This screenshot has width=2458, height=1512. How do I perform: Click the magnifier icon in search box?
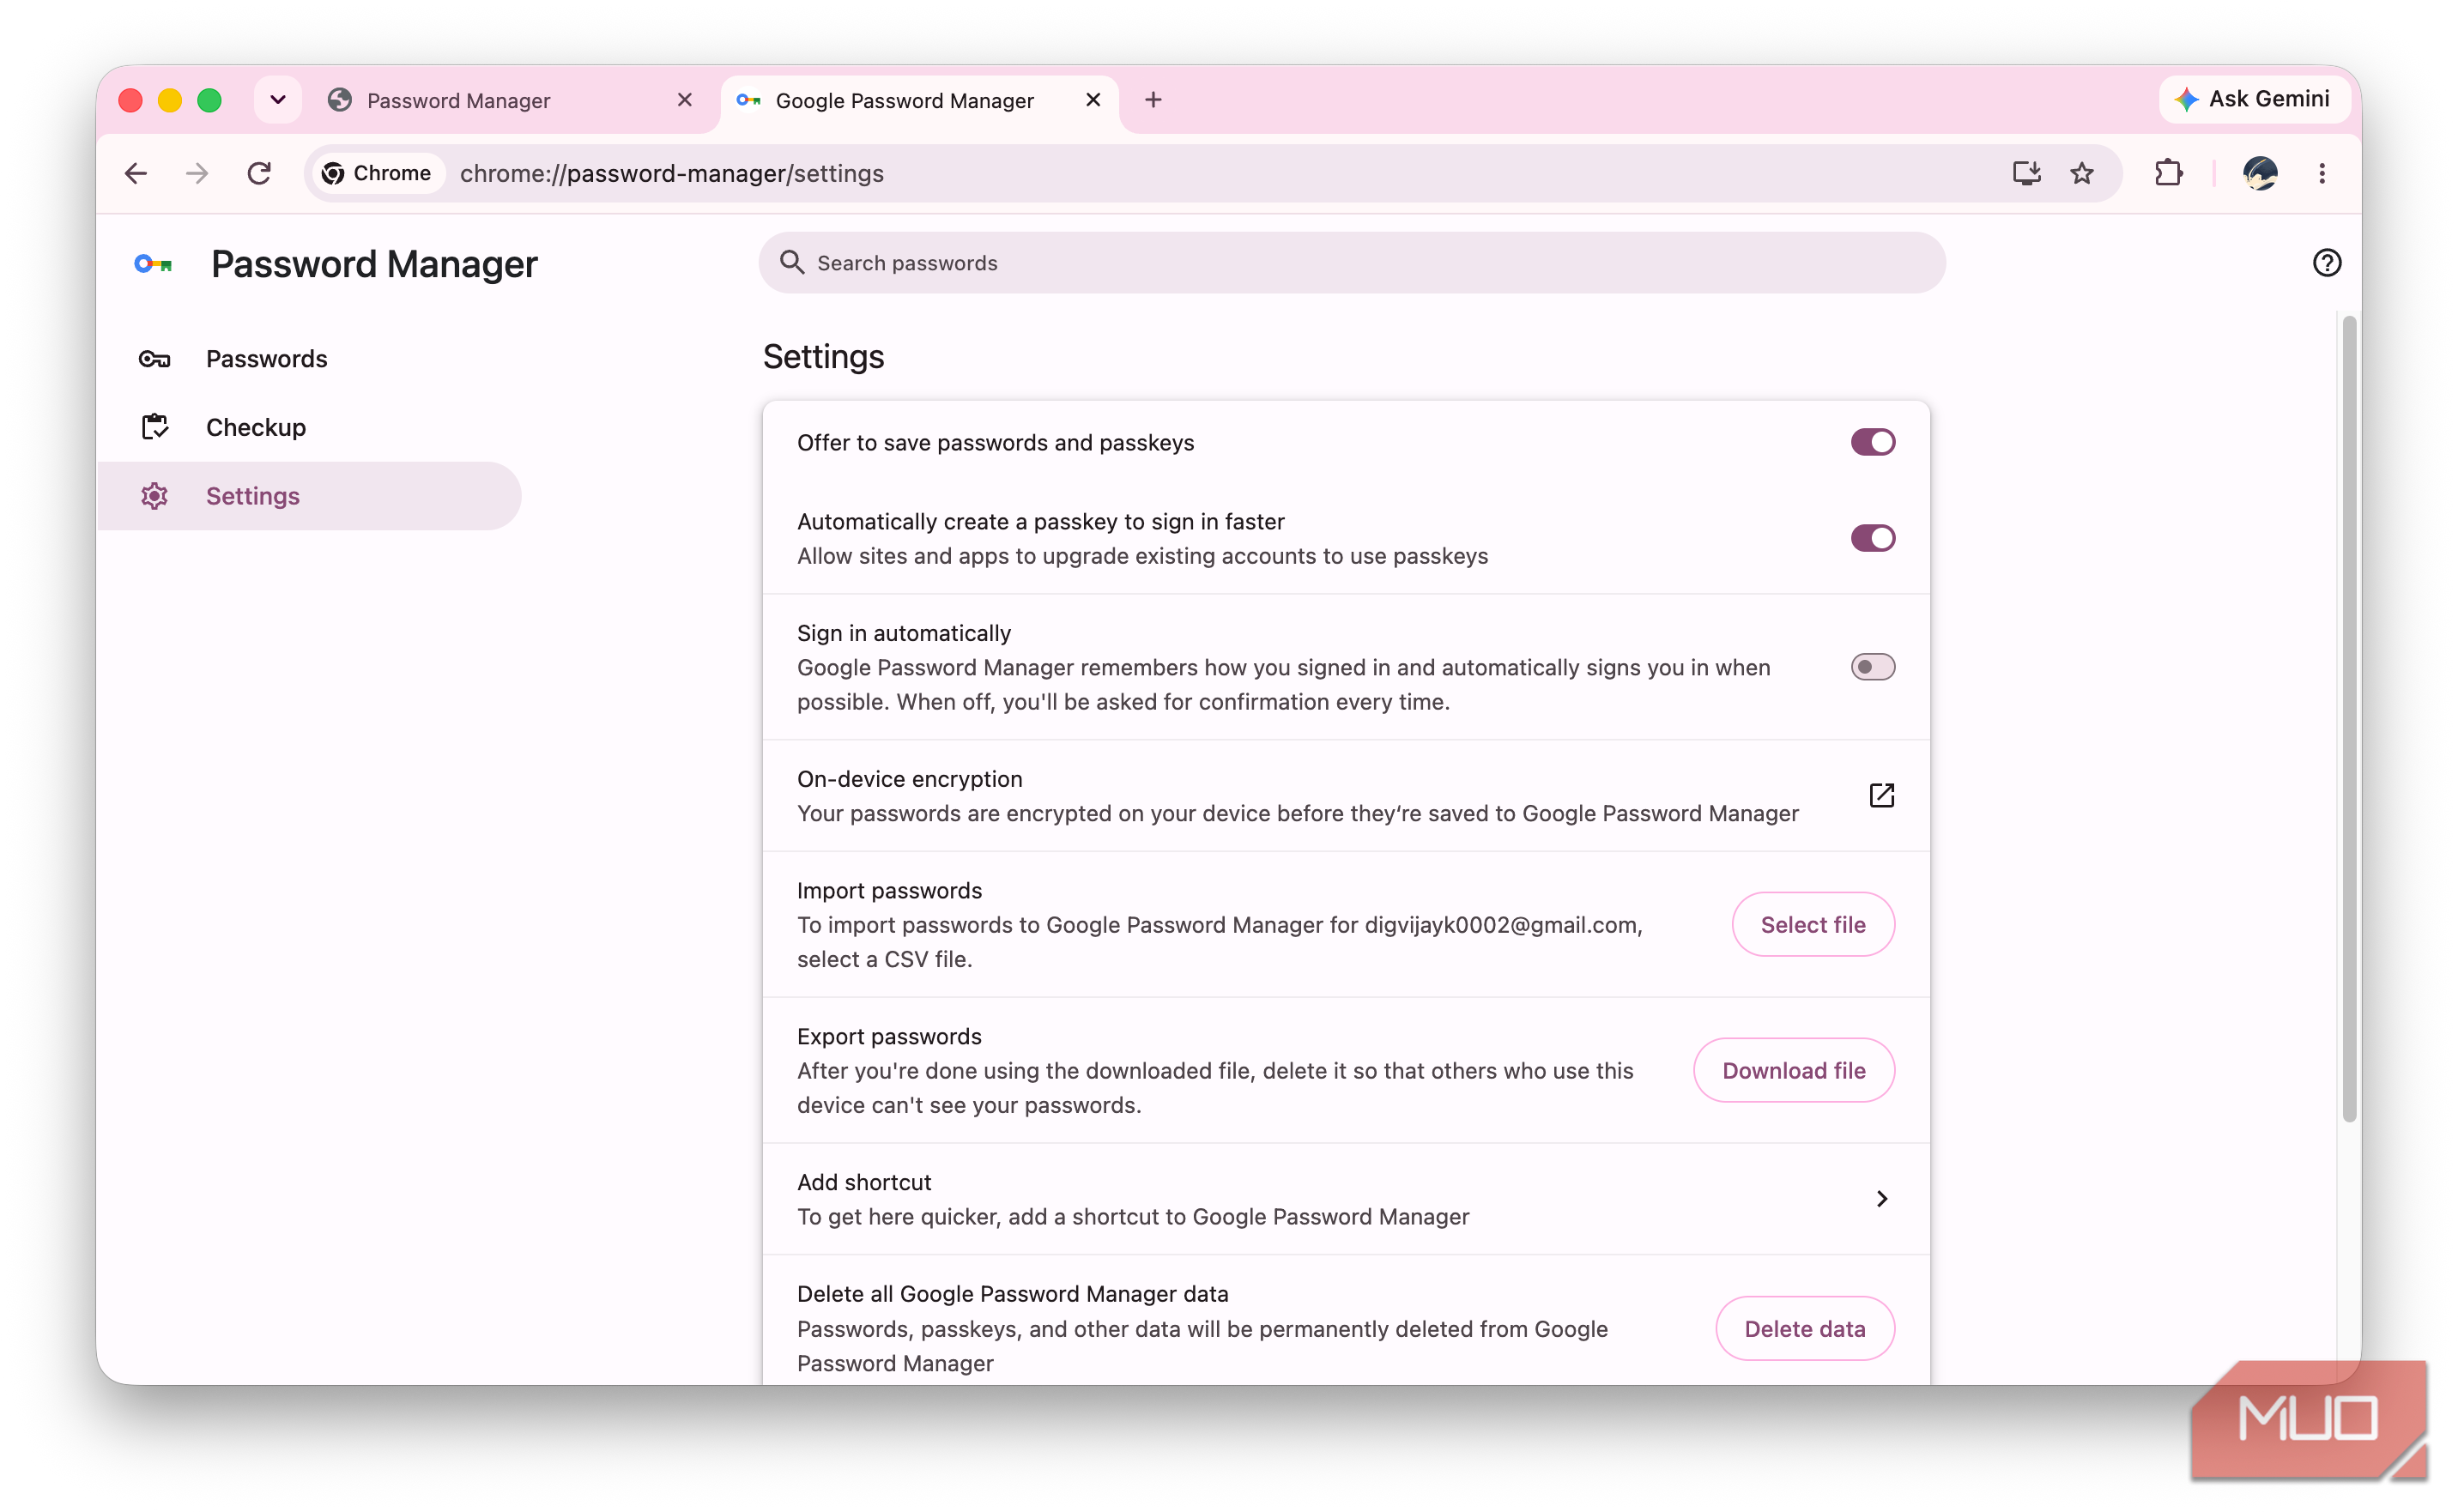click(x=792, y=263)
